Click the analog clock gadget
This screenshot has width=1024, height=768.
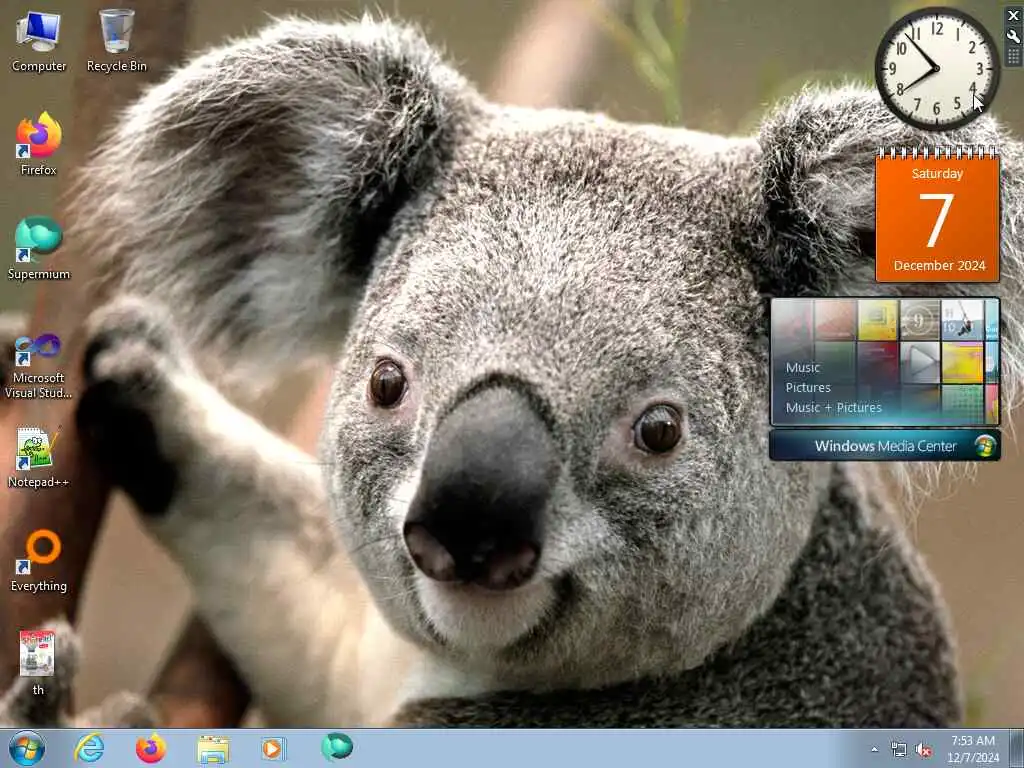point(936,69)
